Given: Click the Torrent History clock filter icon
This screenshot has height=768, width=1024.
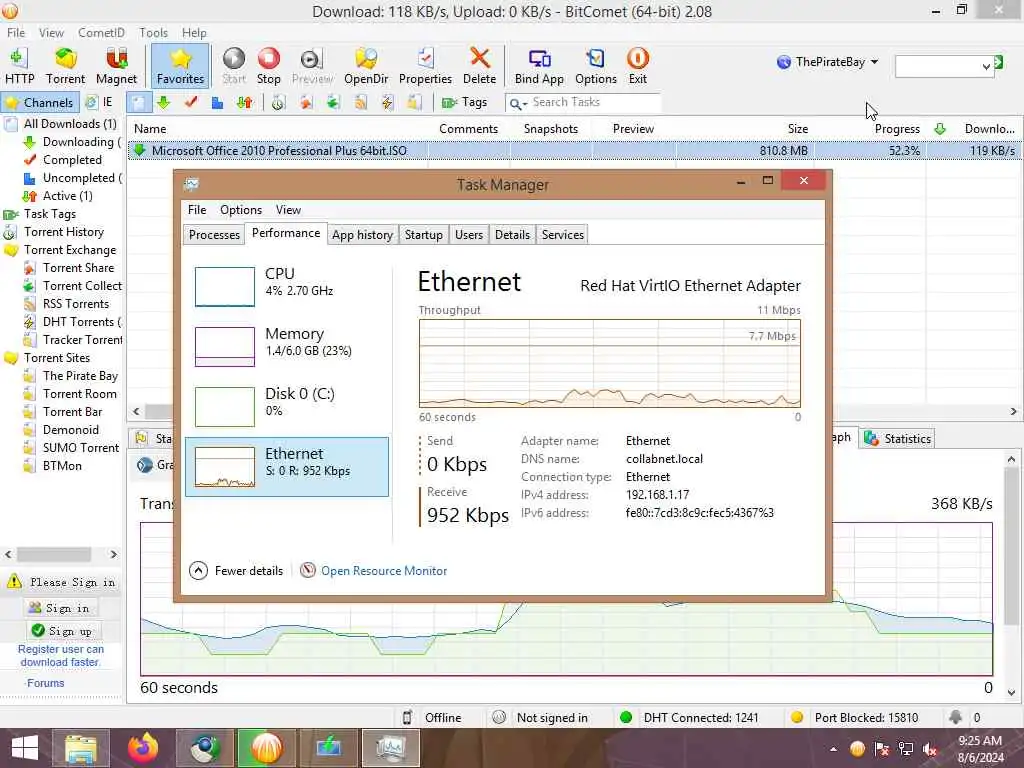Looking at the screenshot, I should pyautogui.click(x=279, y=103).
